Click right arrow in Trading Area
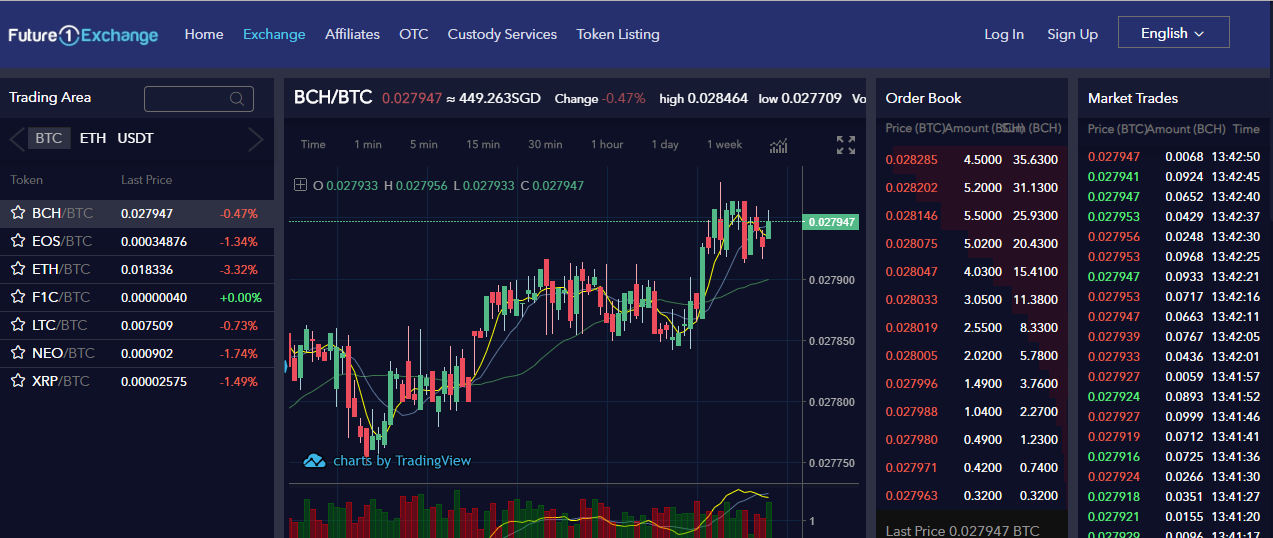Viewport: 1273px width, 538px height. point(256,139)
